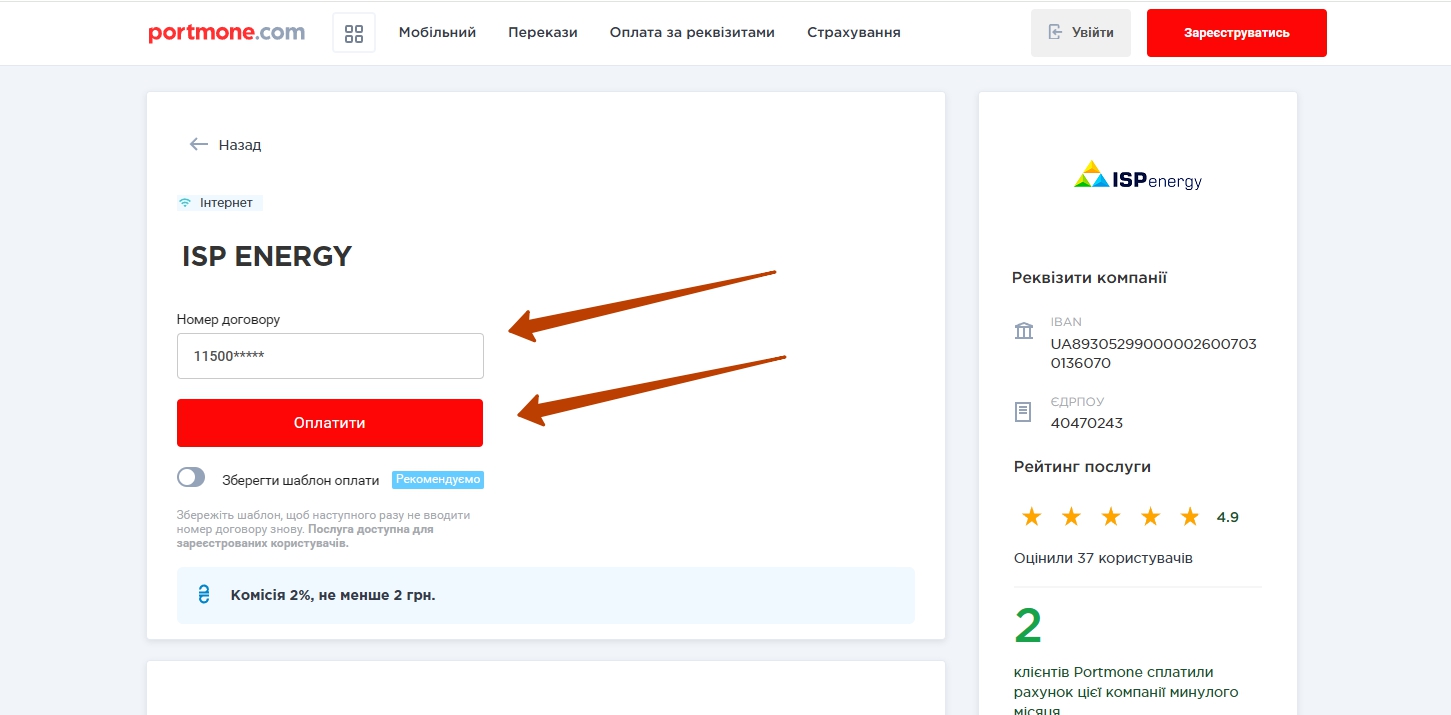
Task: Open the Мобільний menu item
Action: pos(437,33)
